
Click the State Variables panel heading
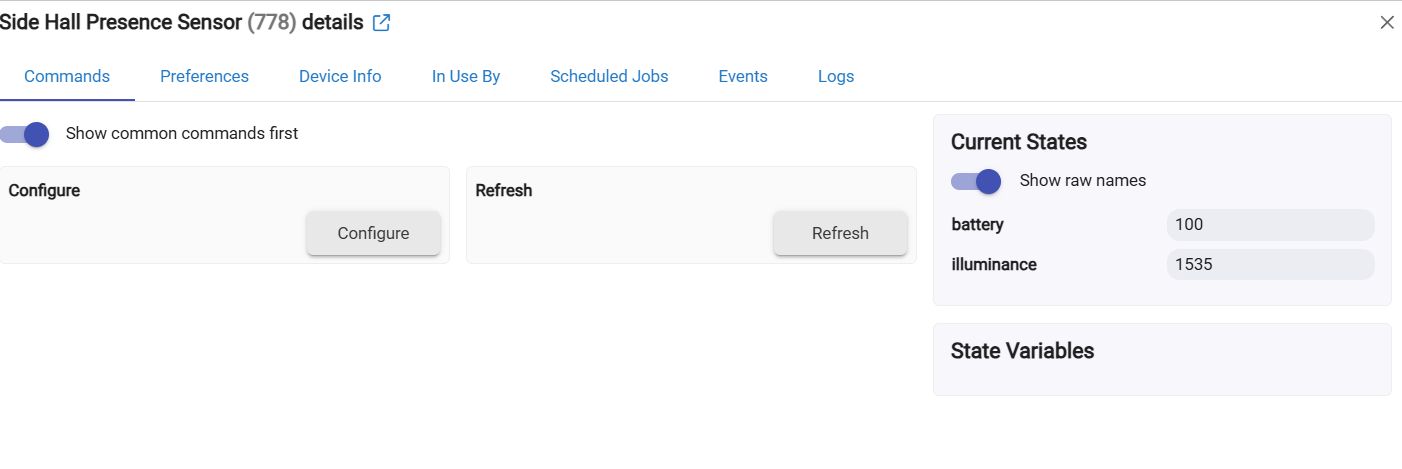(1022, 351)
